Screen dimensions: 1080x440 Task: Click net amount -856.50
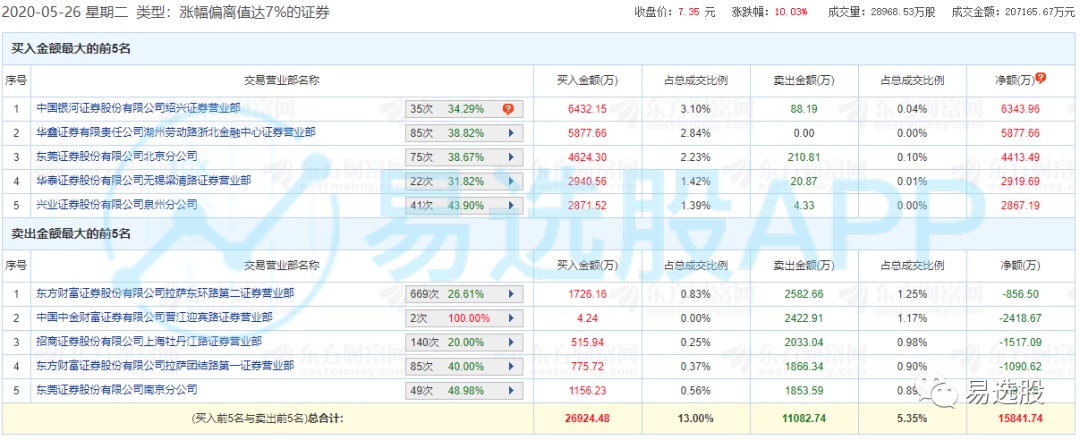click(1020, 294)
